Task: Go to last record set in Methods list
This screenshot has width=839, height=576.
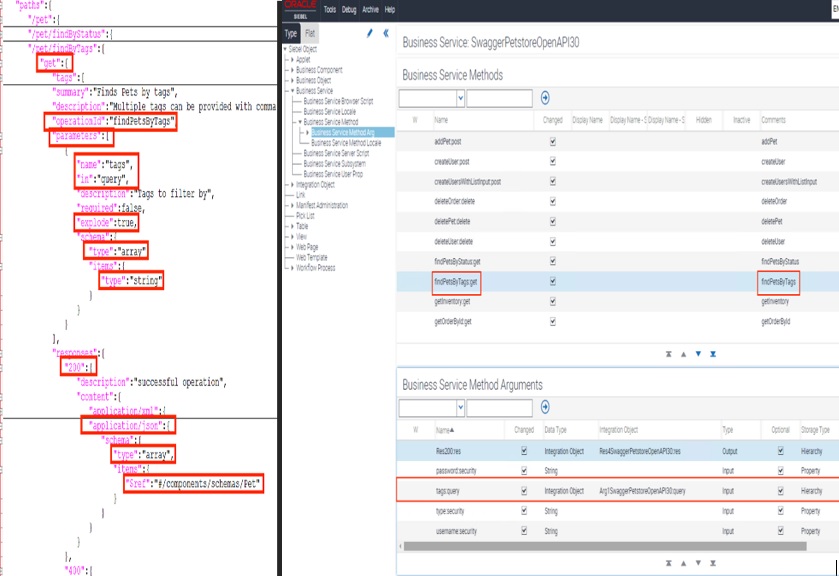Action: [x=713, y=354]
